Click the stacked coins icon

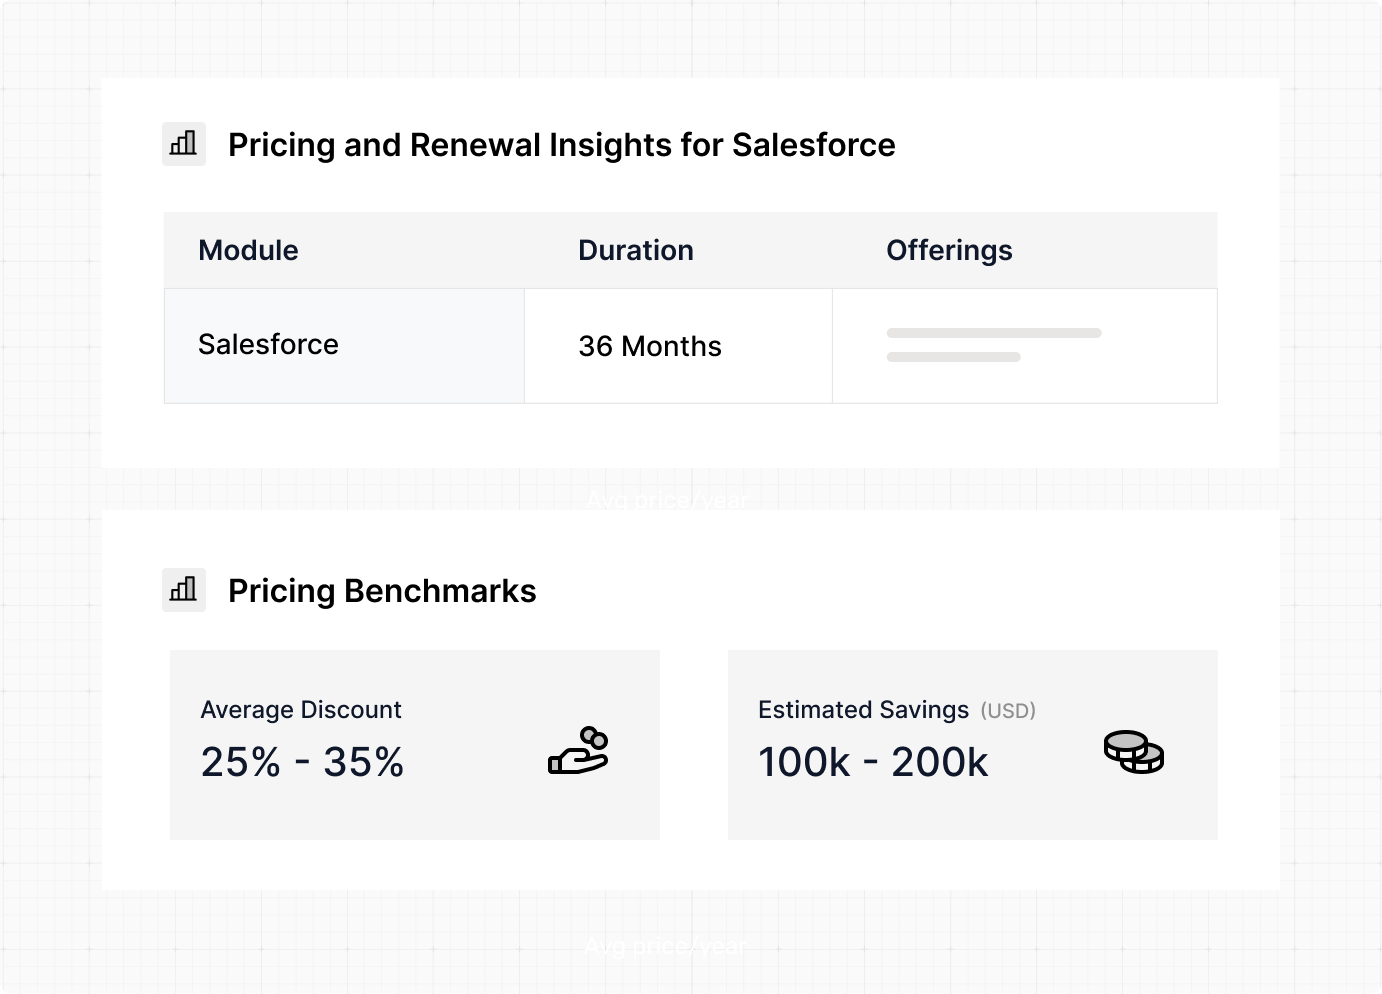(x=1134, y=752)
